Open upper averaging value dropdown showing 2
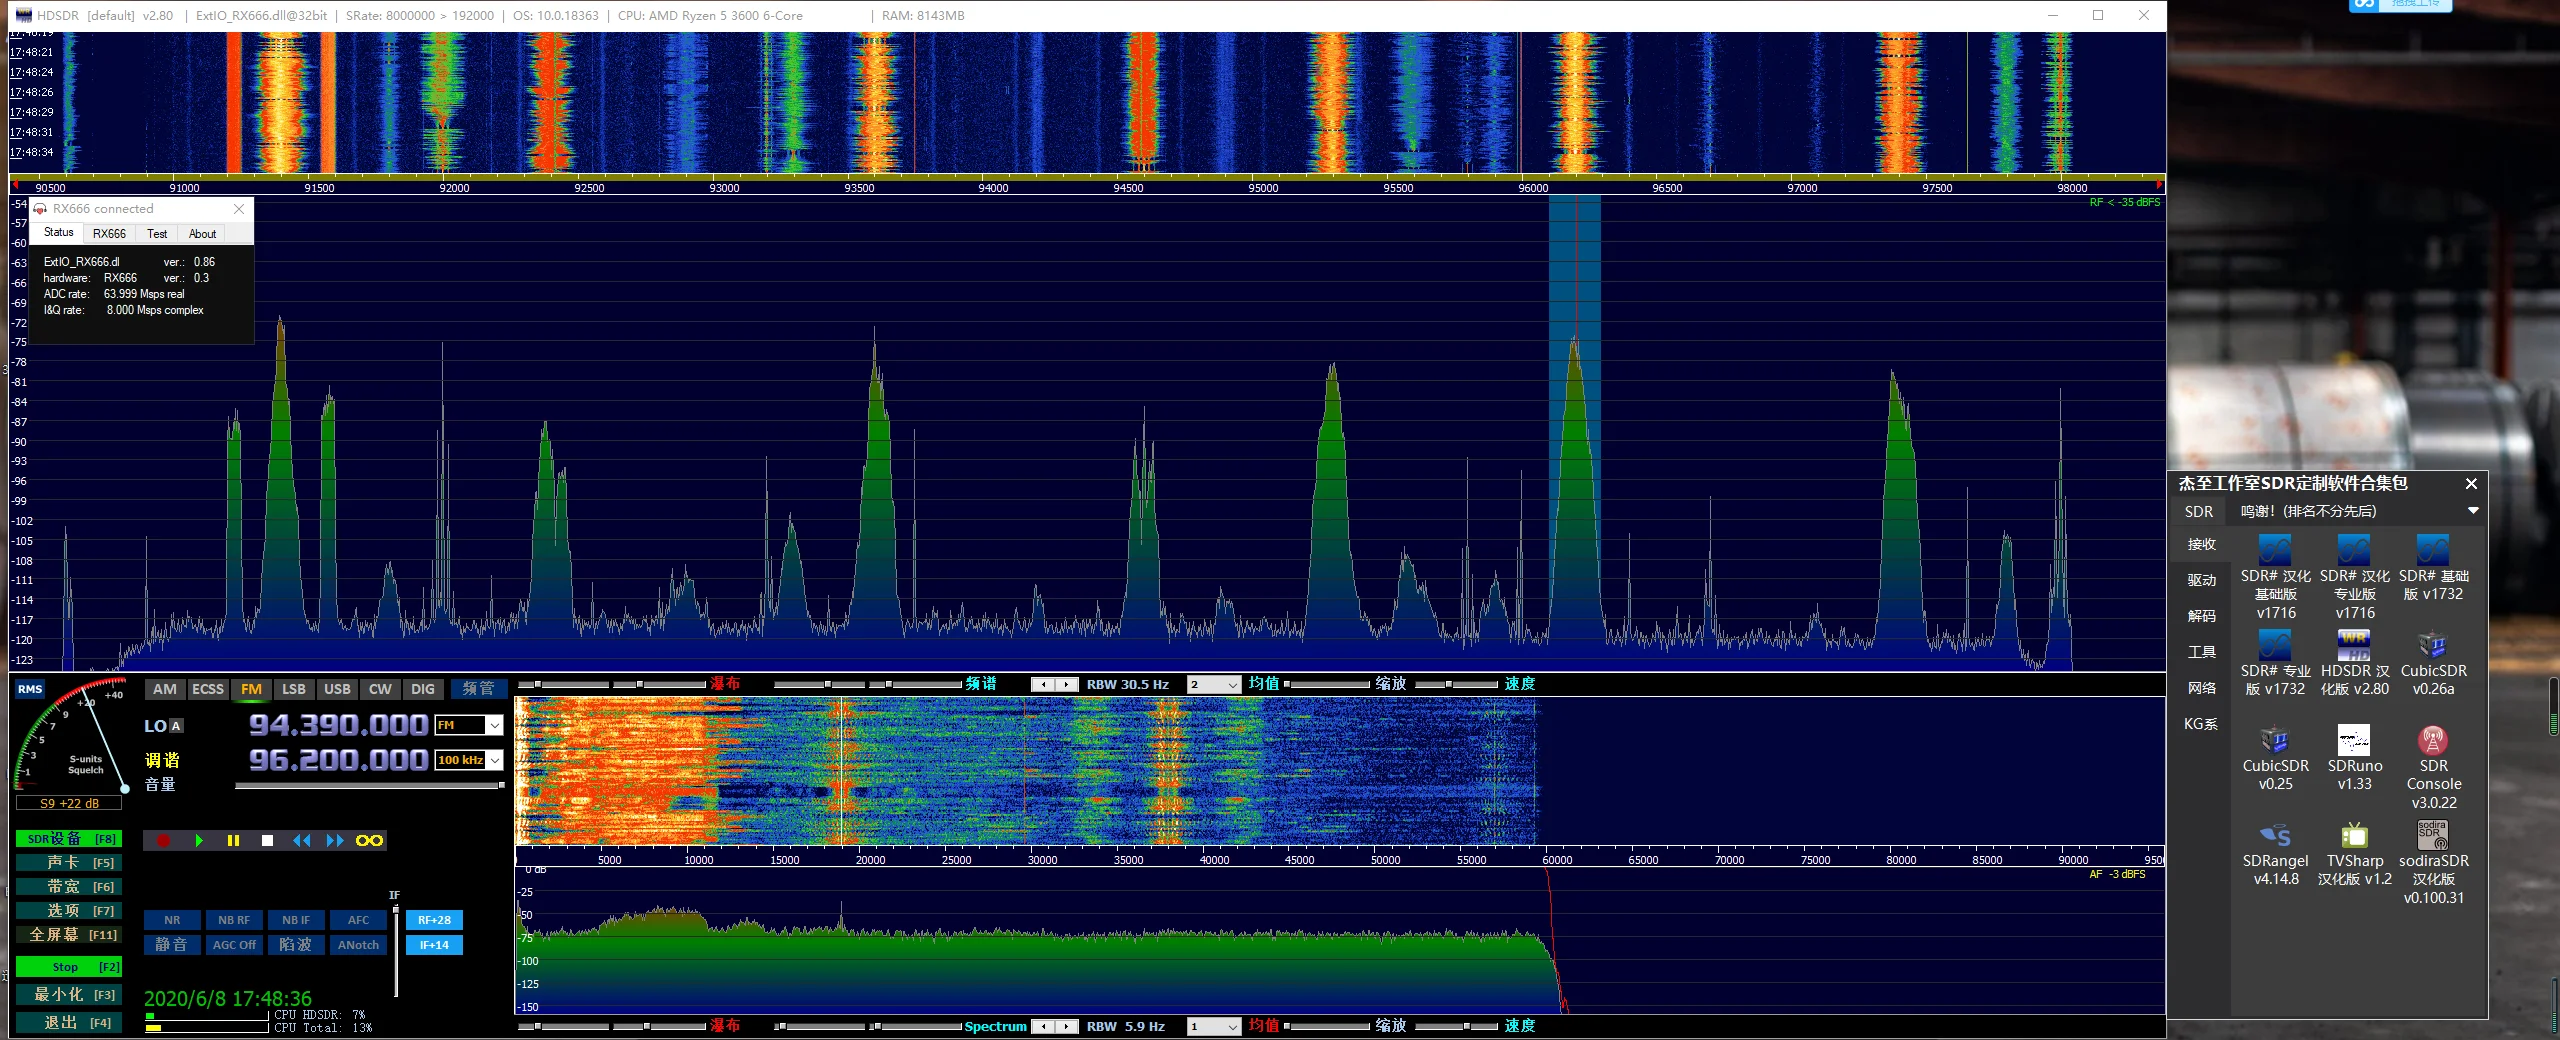2560x1040 pixels. click(x=1213, y=685)
